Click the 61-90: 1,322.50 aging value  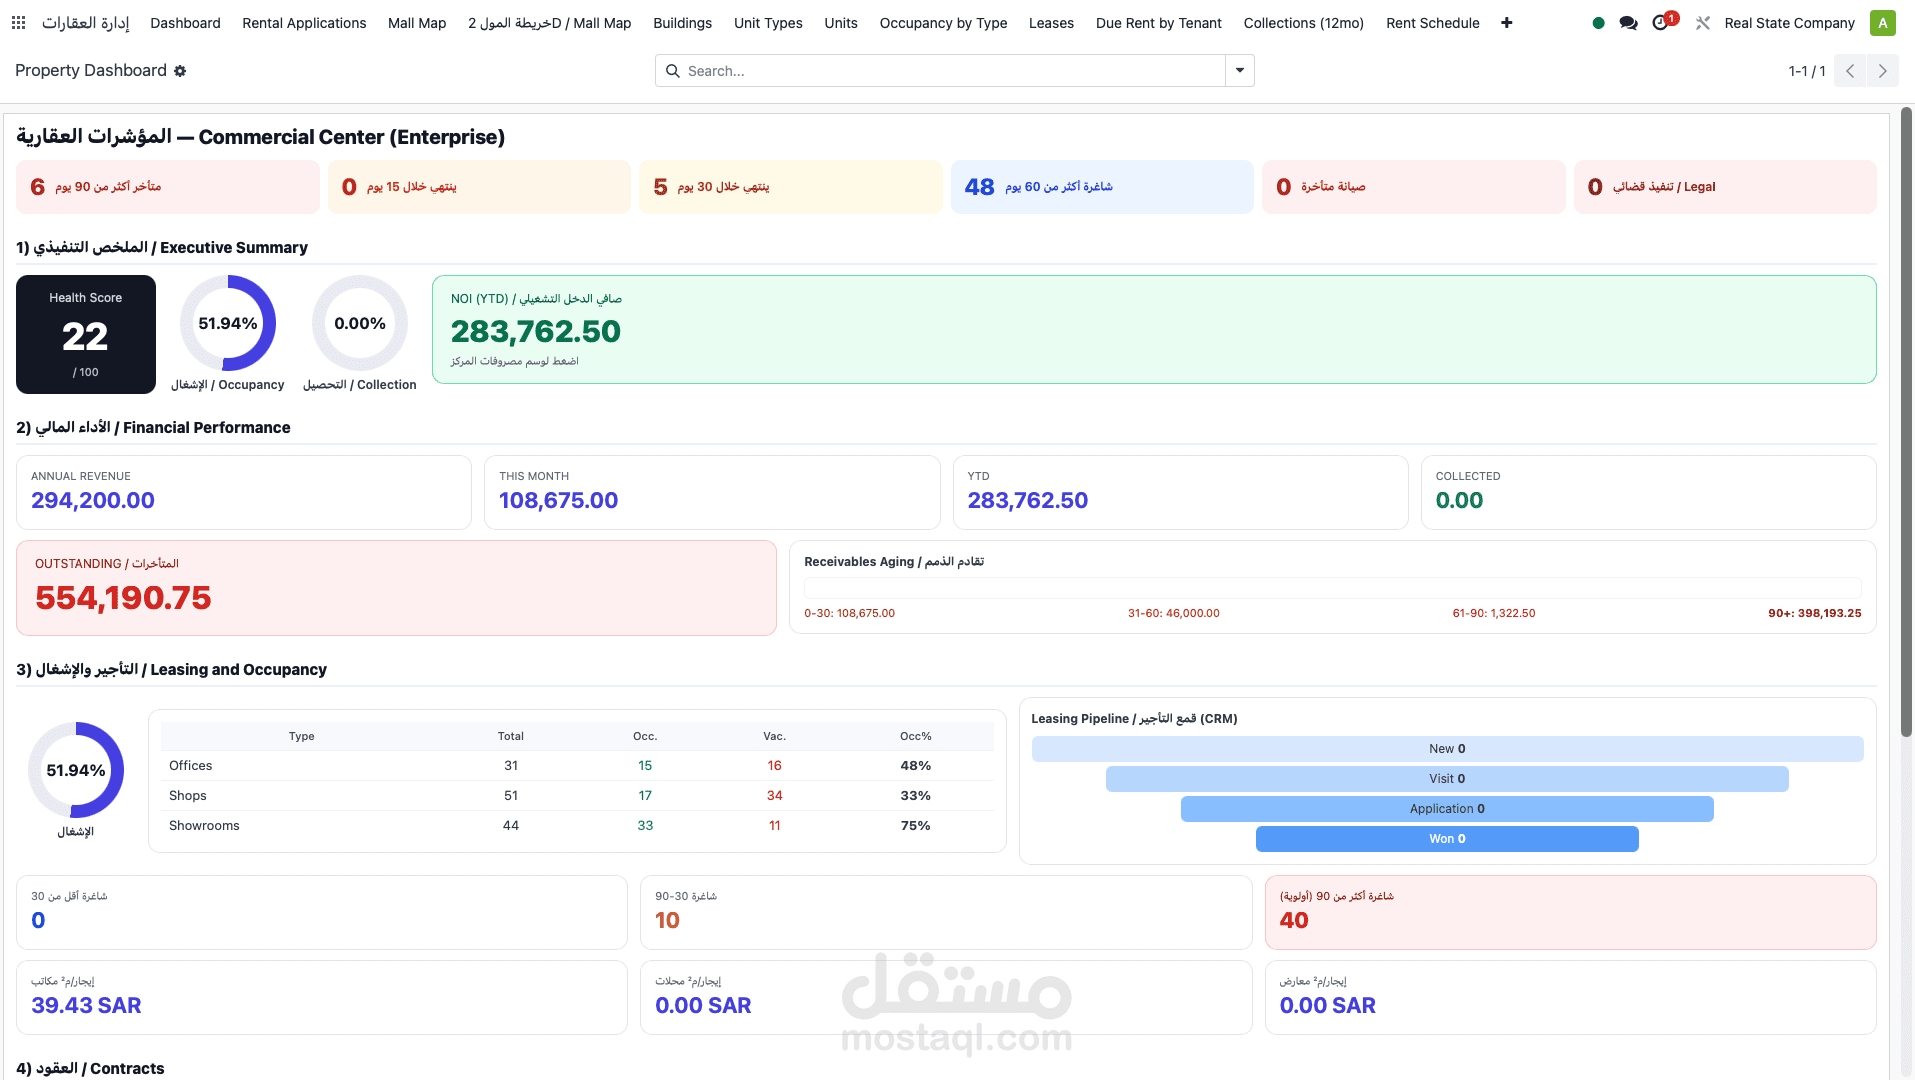pyautogui.click(x=1494, y=613)
